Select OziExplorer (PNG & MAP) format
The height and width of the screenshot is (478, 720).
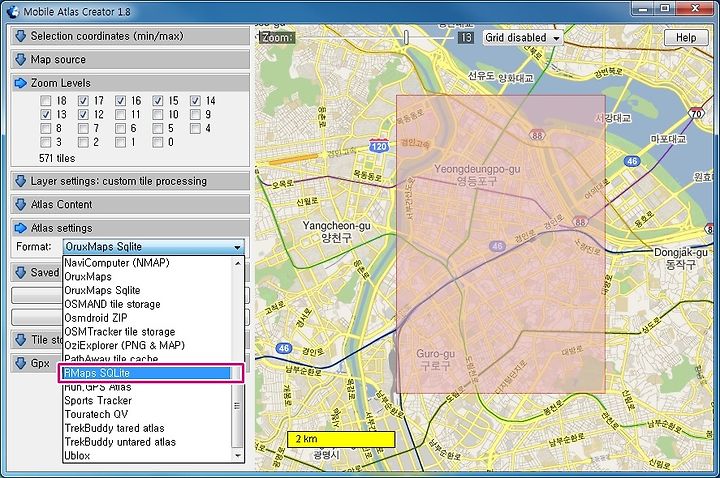click(147, 345)
